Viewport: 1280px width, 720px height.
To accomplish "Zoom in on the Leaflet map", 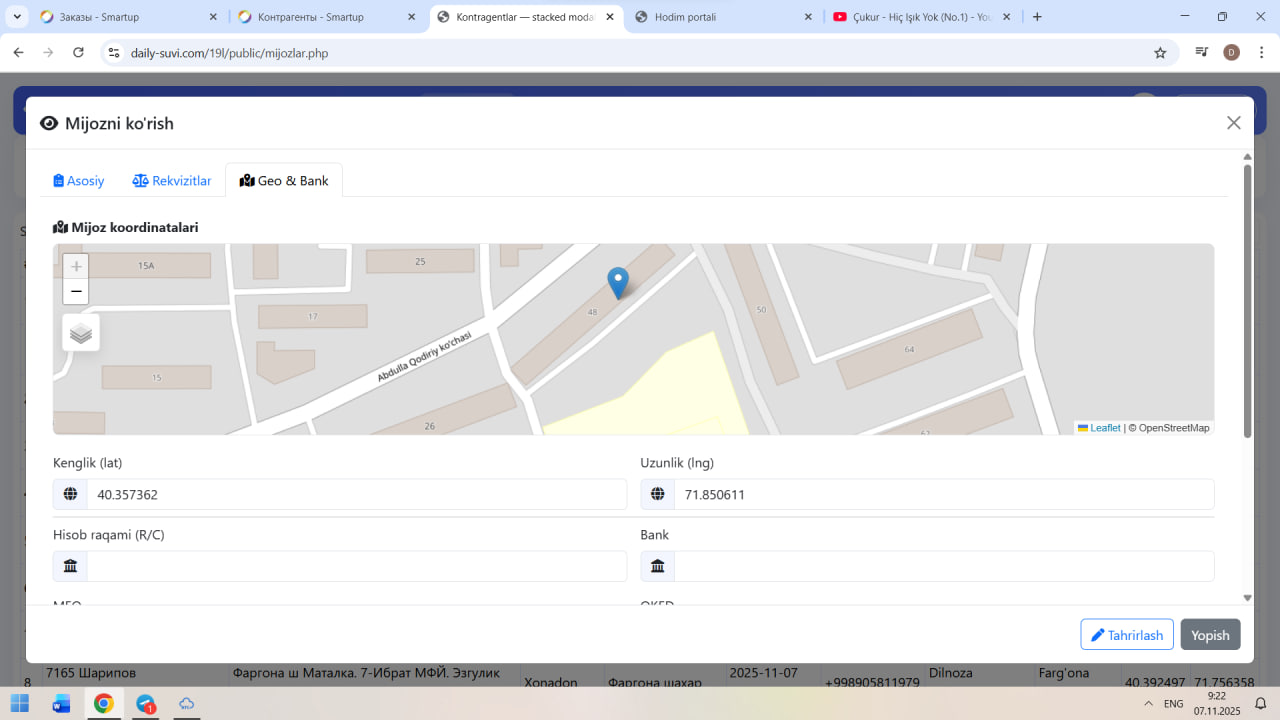I will point(76,267).
